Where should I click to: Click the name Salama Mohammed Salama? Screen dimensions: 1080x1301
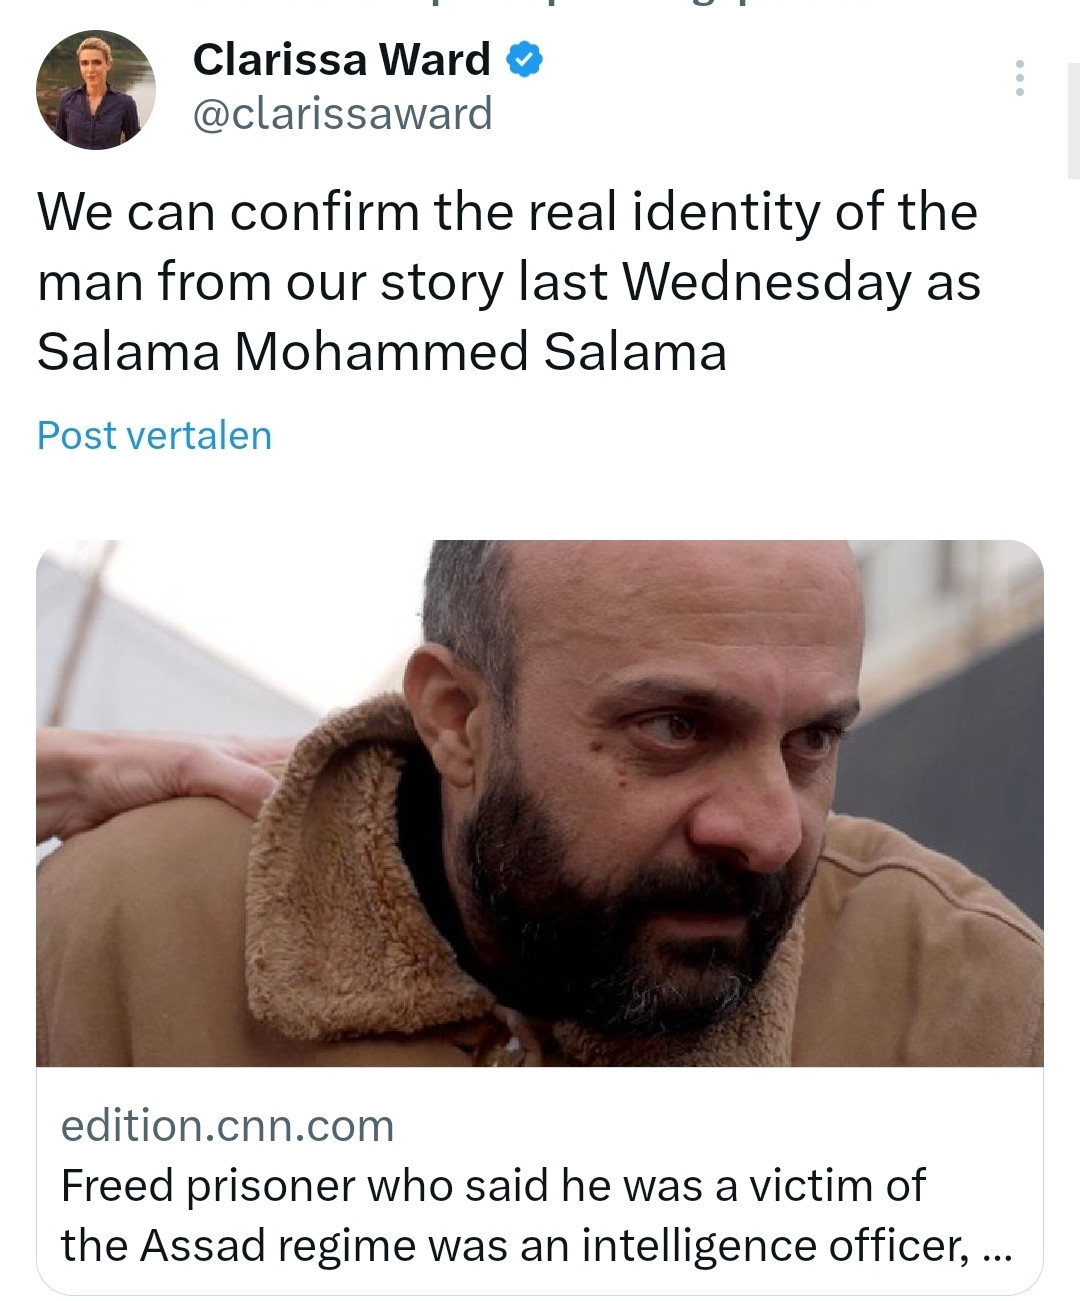(381, 352)
